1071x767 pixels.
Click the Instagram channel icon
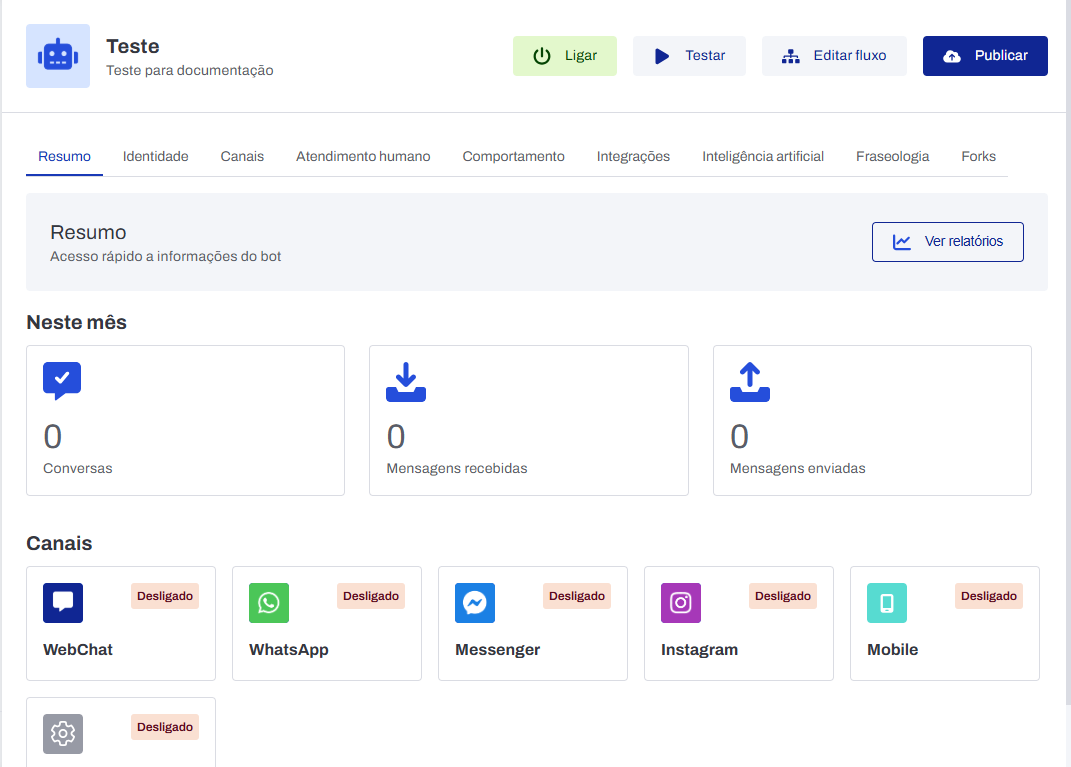click(681, 603)
